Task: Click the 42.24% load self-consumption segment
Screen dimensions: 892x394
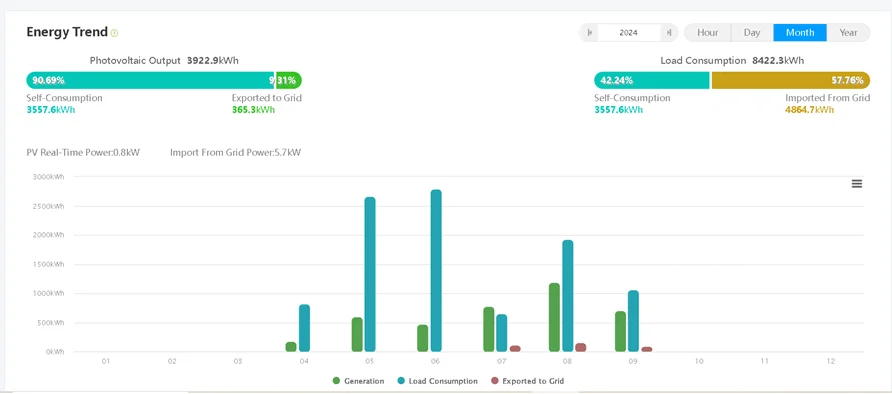Action: click(652, 81)
